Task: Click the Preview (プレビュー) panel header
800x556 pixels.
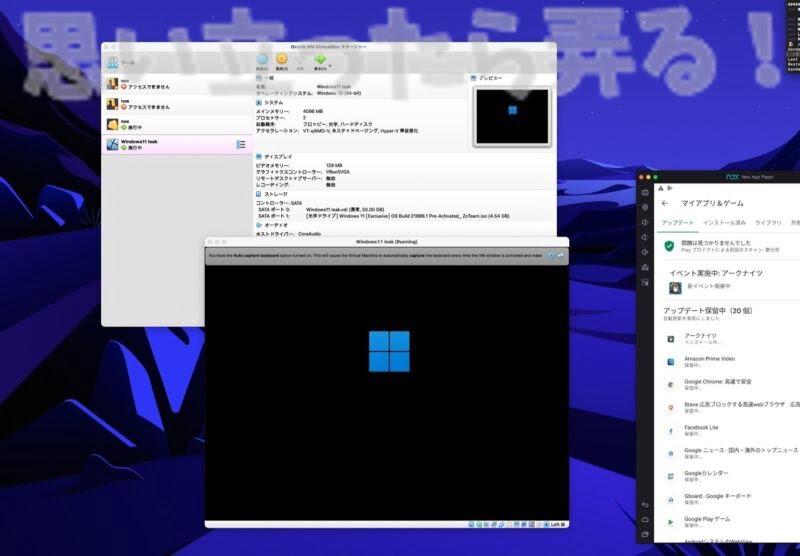Action: click(x=486, y=78)
